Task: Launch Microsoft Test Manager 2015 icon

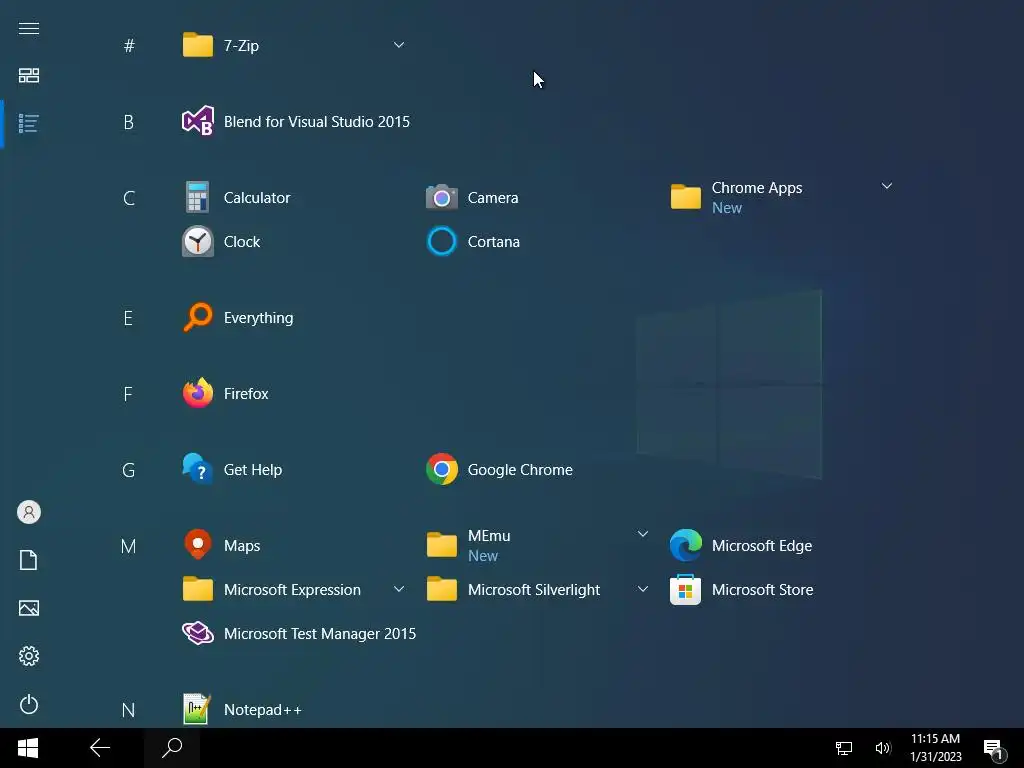Action: pos(197,633)
